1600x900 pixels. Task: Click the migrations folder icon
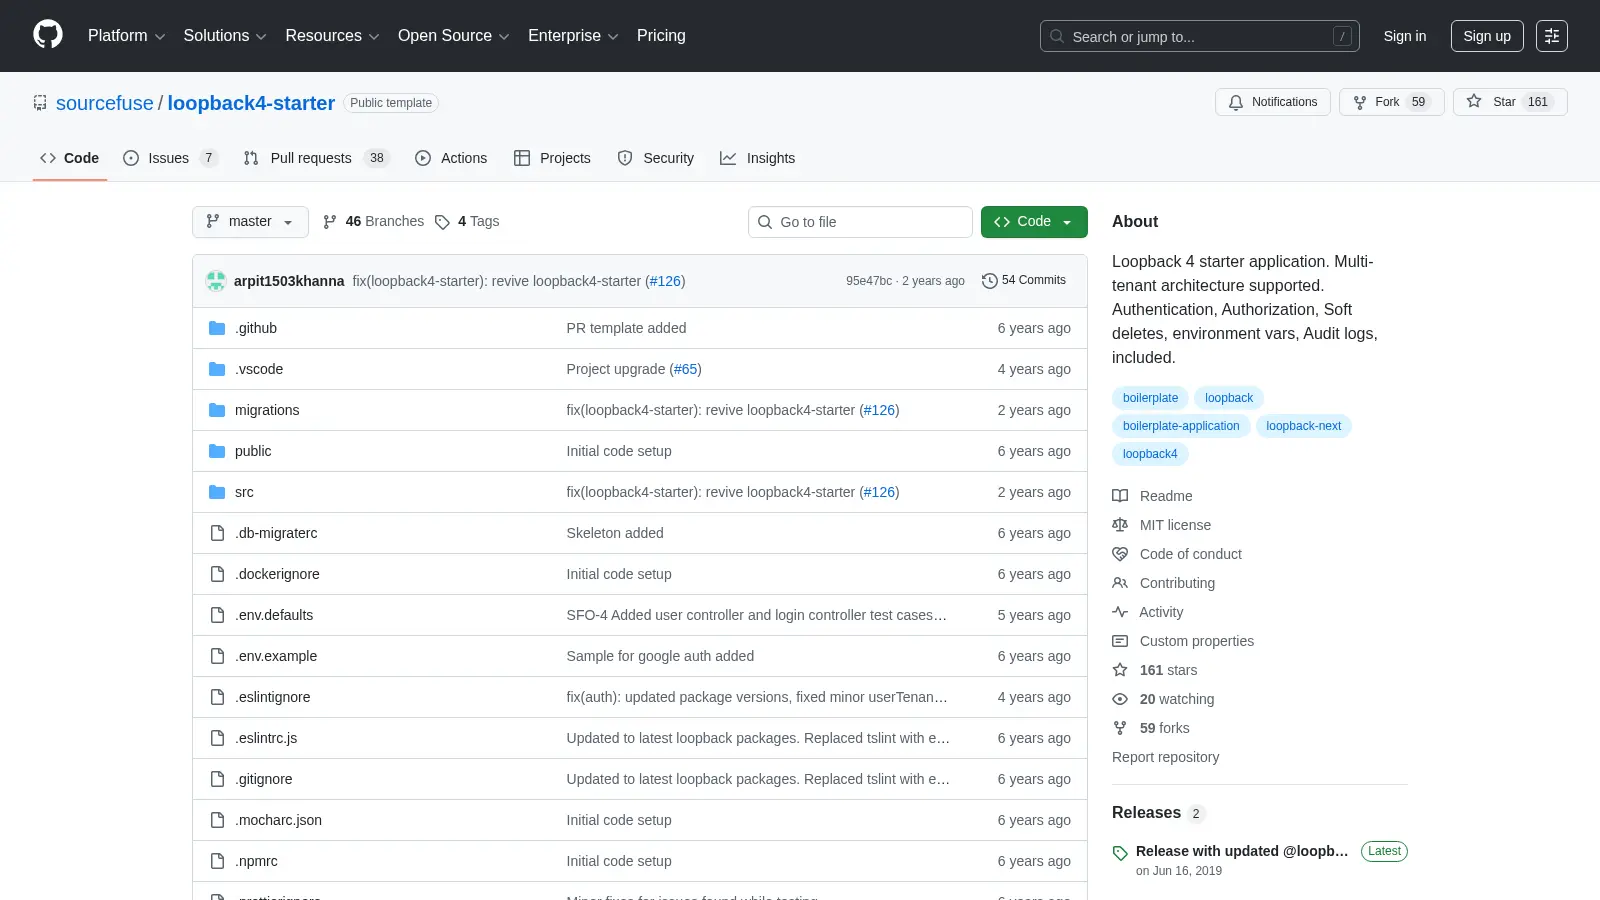point(217,410)
